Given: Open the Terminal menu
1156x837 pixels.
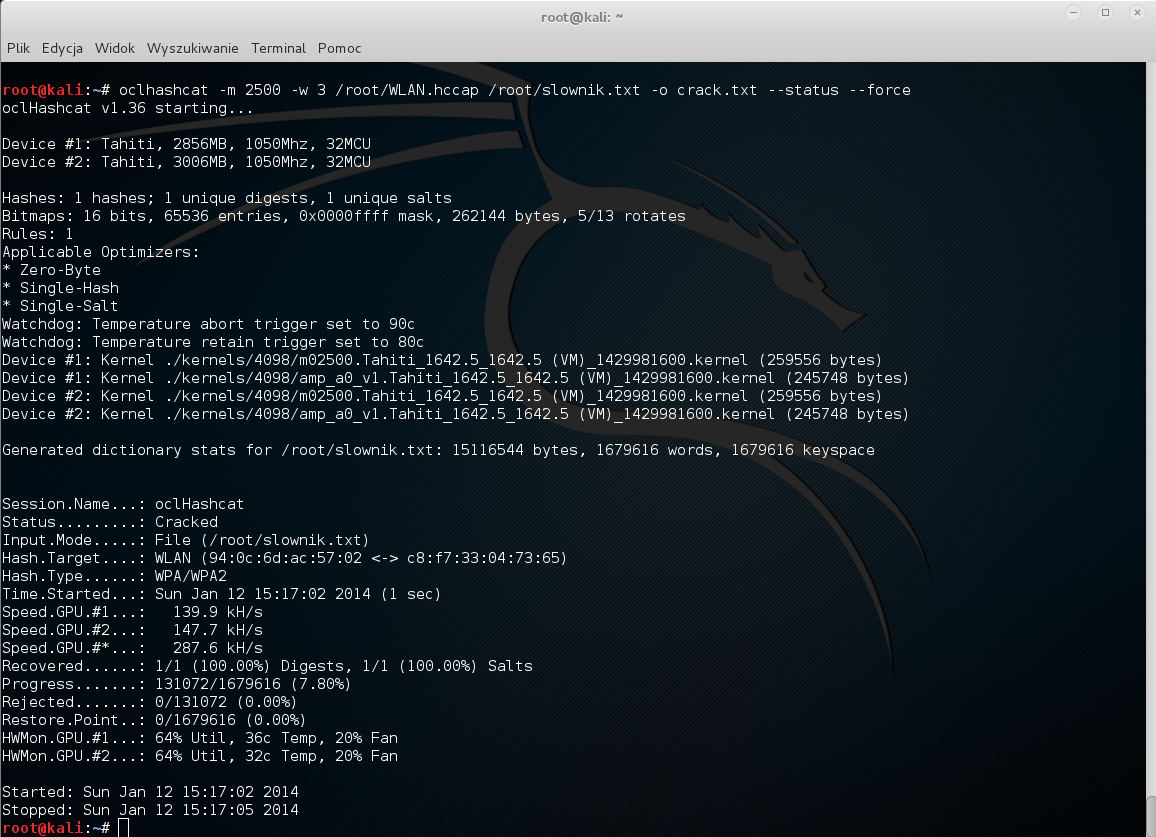Looking at the screenshot, I should (x=278, y=48).
